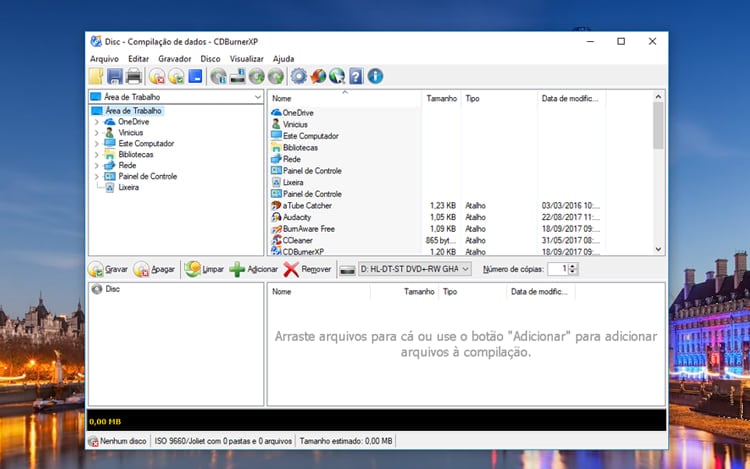
Task: Click the new document toolbar icon
Action: [x=97, y=76]
